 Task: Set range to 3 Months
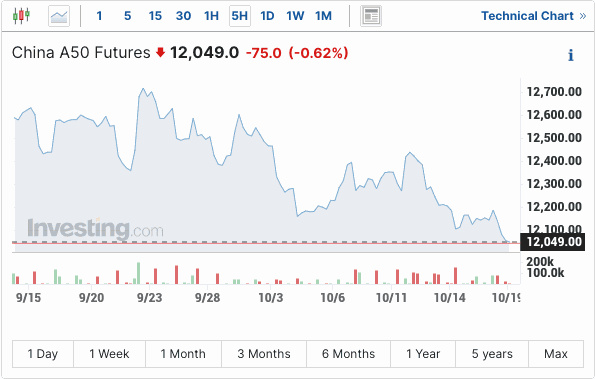pos(264,354)
